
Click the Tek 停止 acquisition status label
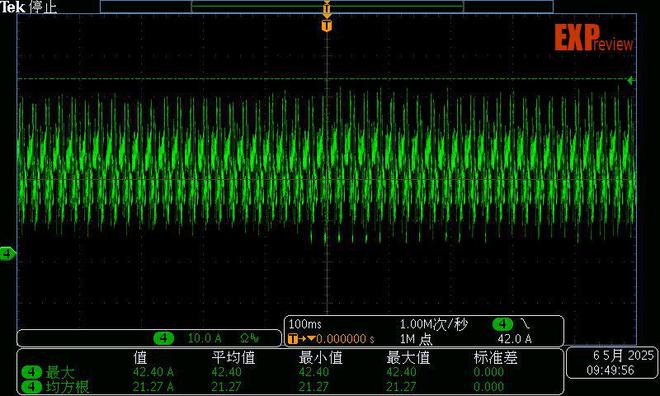tap(28, 7)
